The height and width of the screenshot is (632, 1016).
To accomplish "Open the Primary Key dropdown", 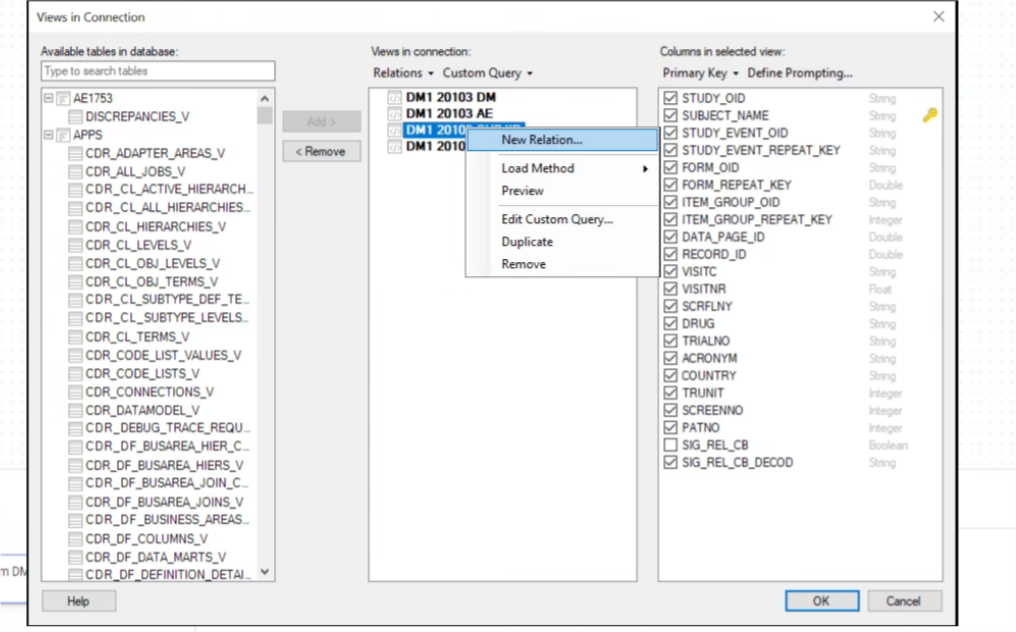I will (x=700, y=73).
